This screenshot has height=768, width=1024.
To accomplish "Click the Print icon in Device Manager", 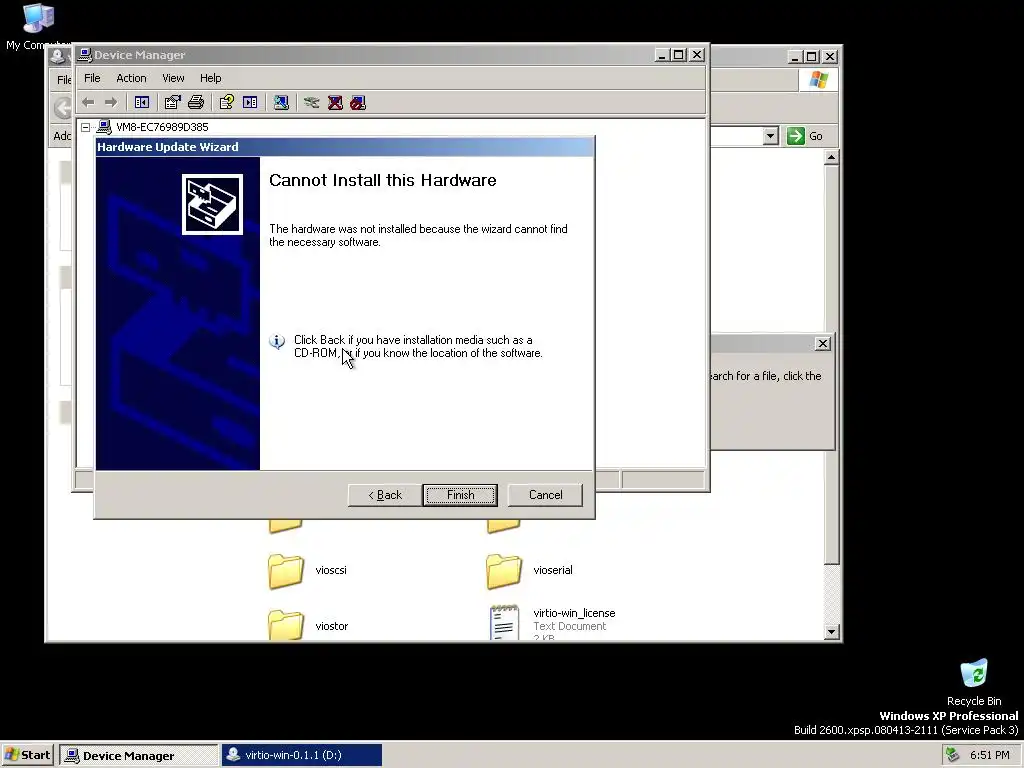I will click(x=196, y=103).
